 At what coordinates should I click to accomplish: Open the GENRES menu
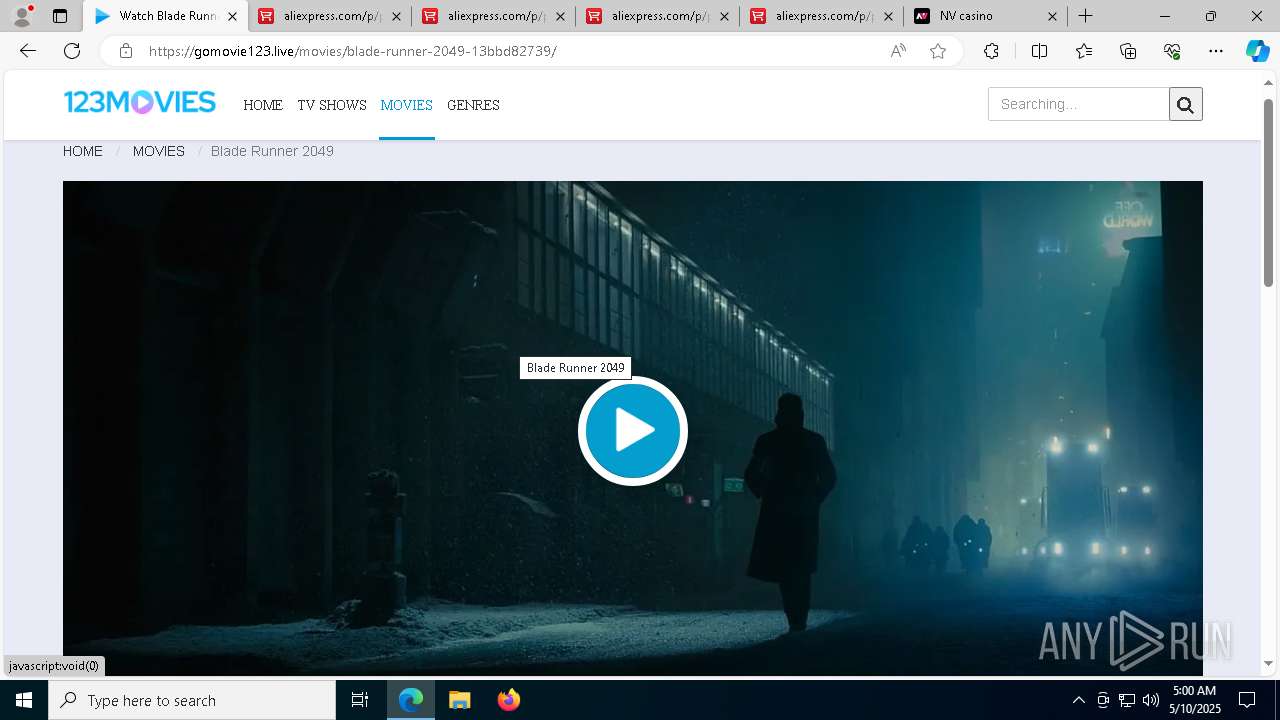(x=473, y=105)
